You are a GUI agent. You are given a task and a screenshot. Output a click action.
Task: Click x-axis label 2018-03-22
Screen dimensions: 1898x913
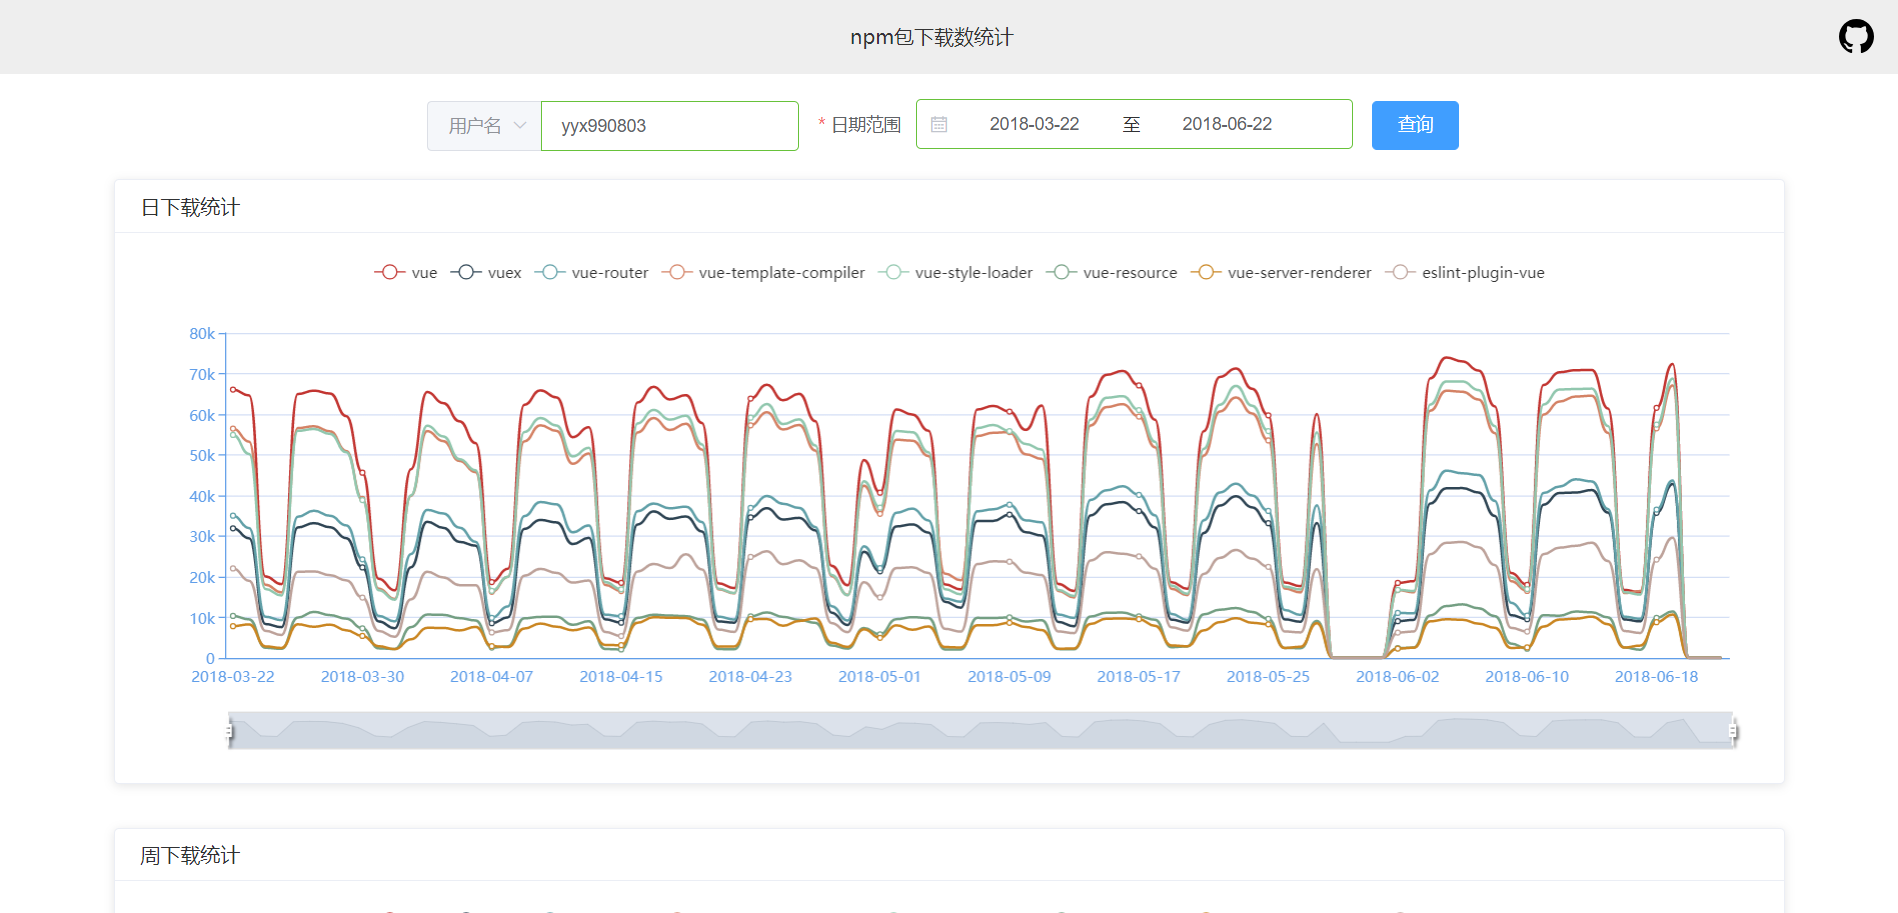233,677
